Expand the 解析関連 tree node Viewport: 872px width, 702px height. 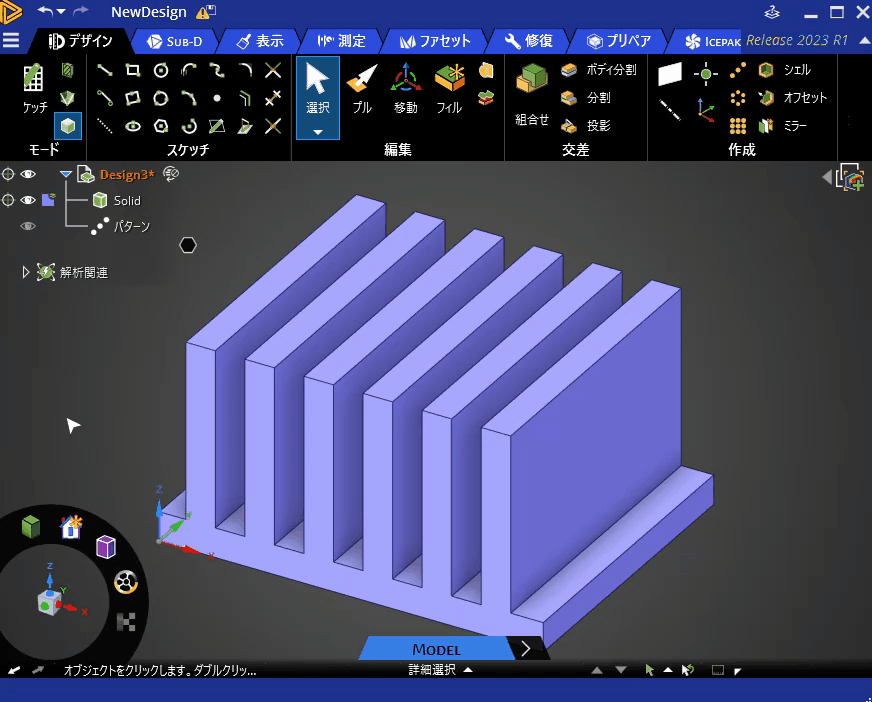point(25,272)
